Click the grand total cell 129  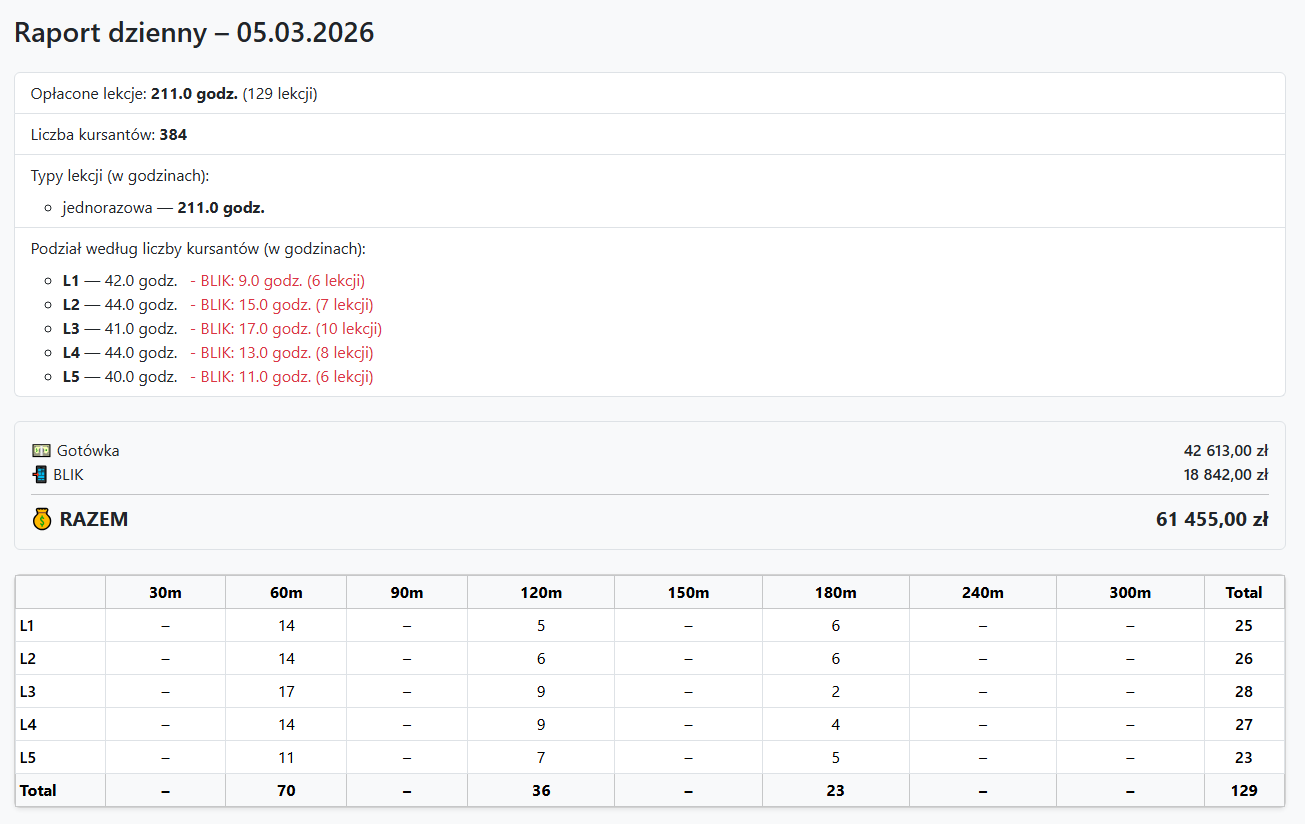pos(1244,790)
